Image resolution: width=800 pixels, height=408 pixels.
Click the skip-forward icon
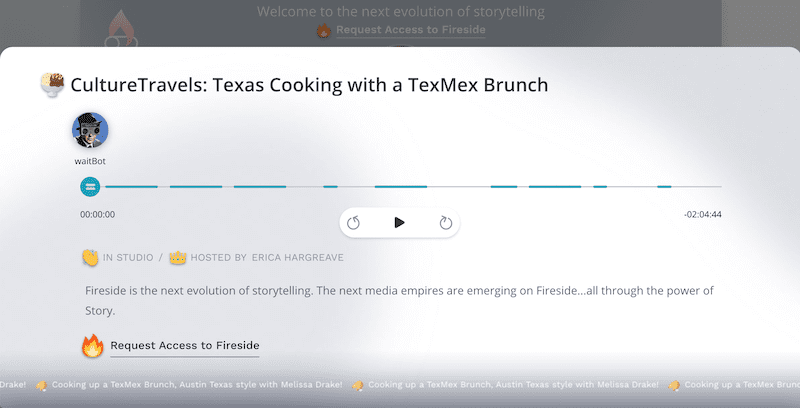point(446,223)
